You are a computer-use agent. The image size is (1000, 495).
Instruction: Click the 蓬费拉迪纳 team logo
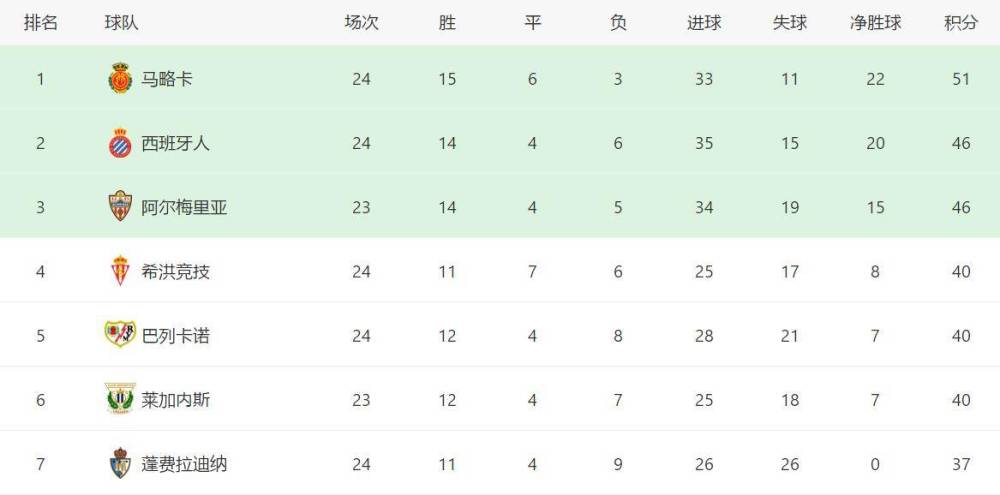point(120,463)
